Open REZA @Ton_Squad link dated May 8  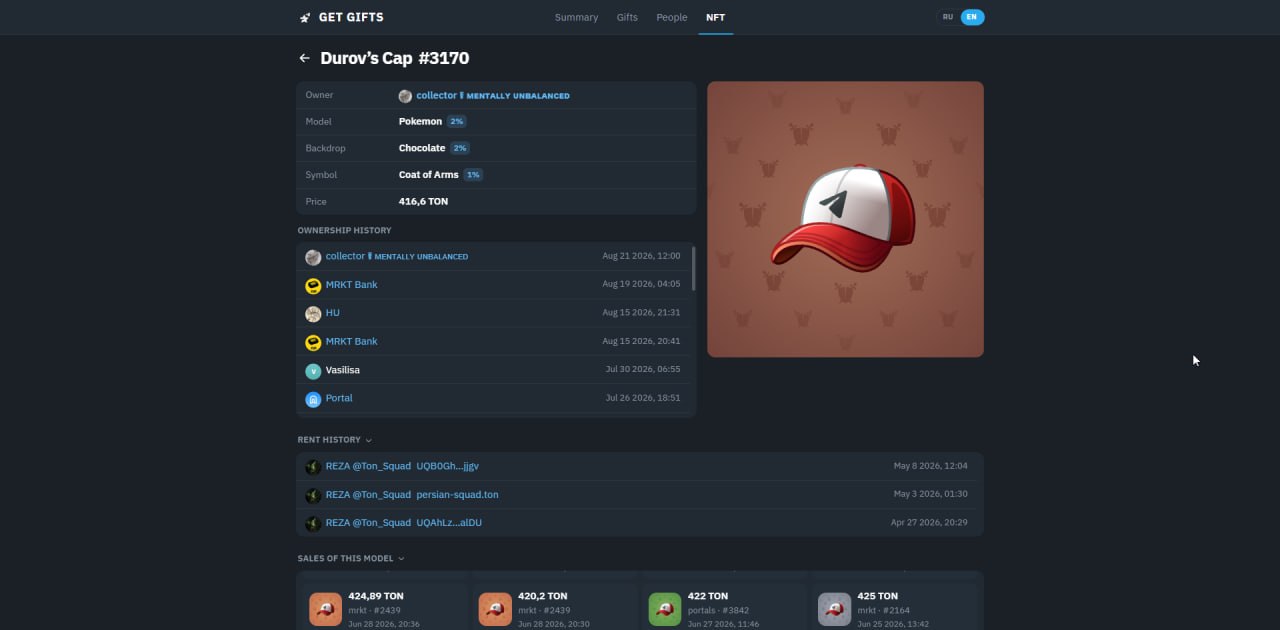[x=368, y=467]
